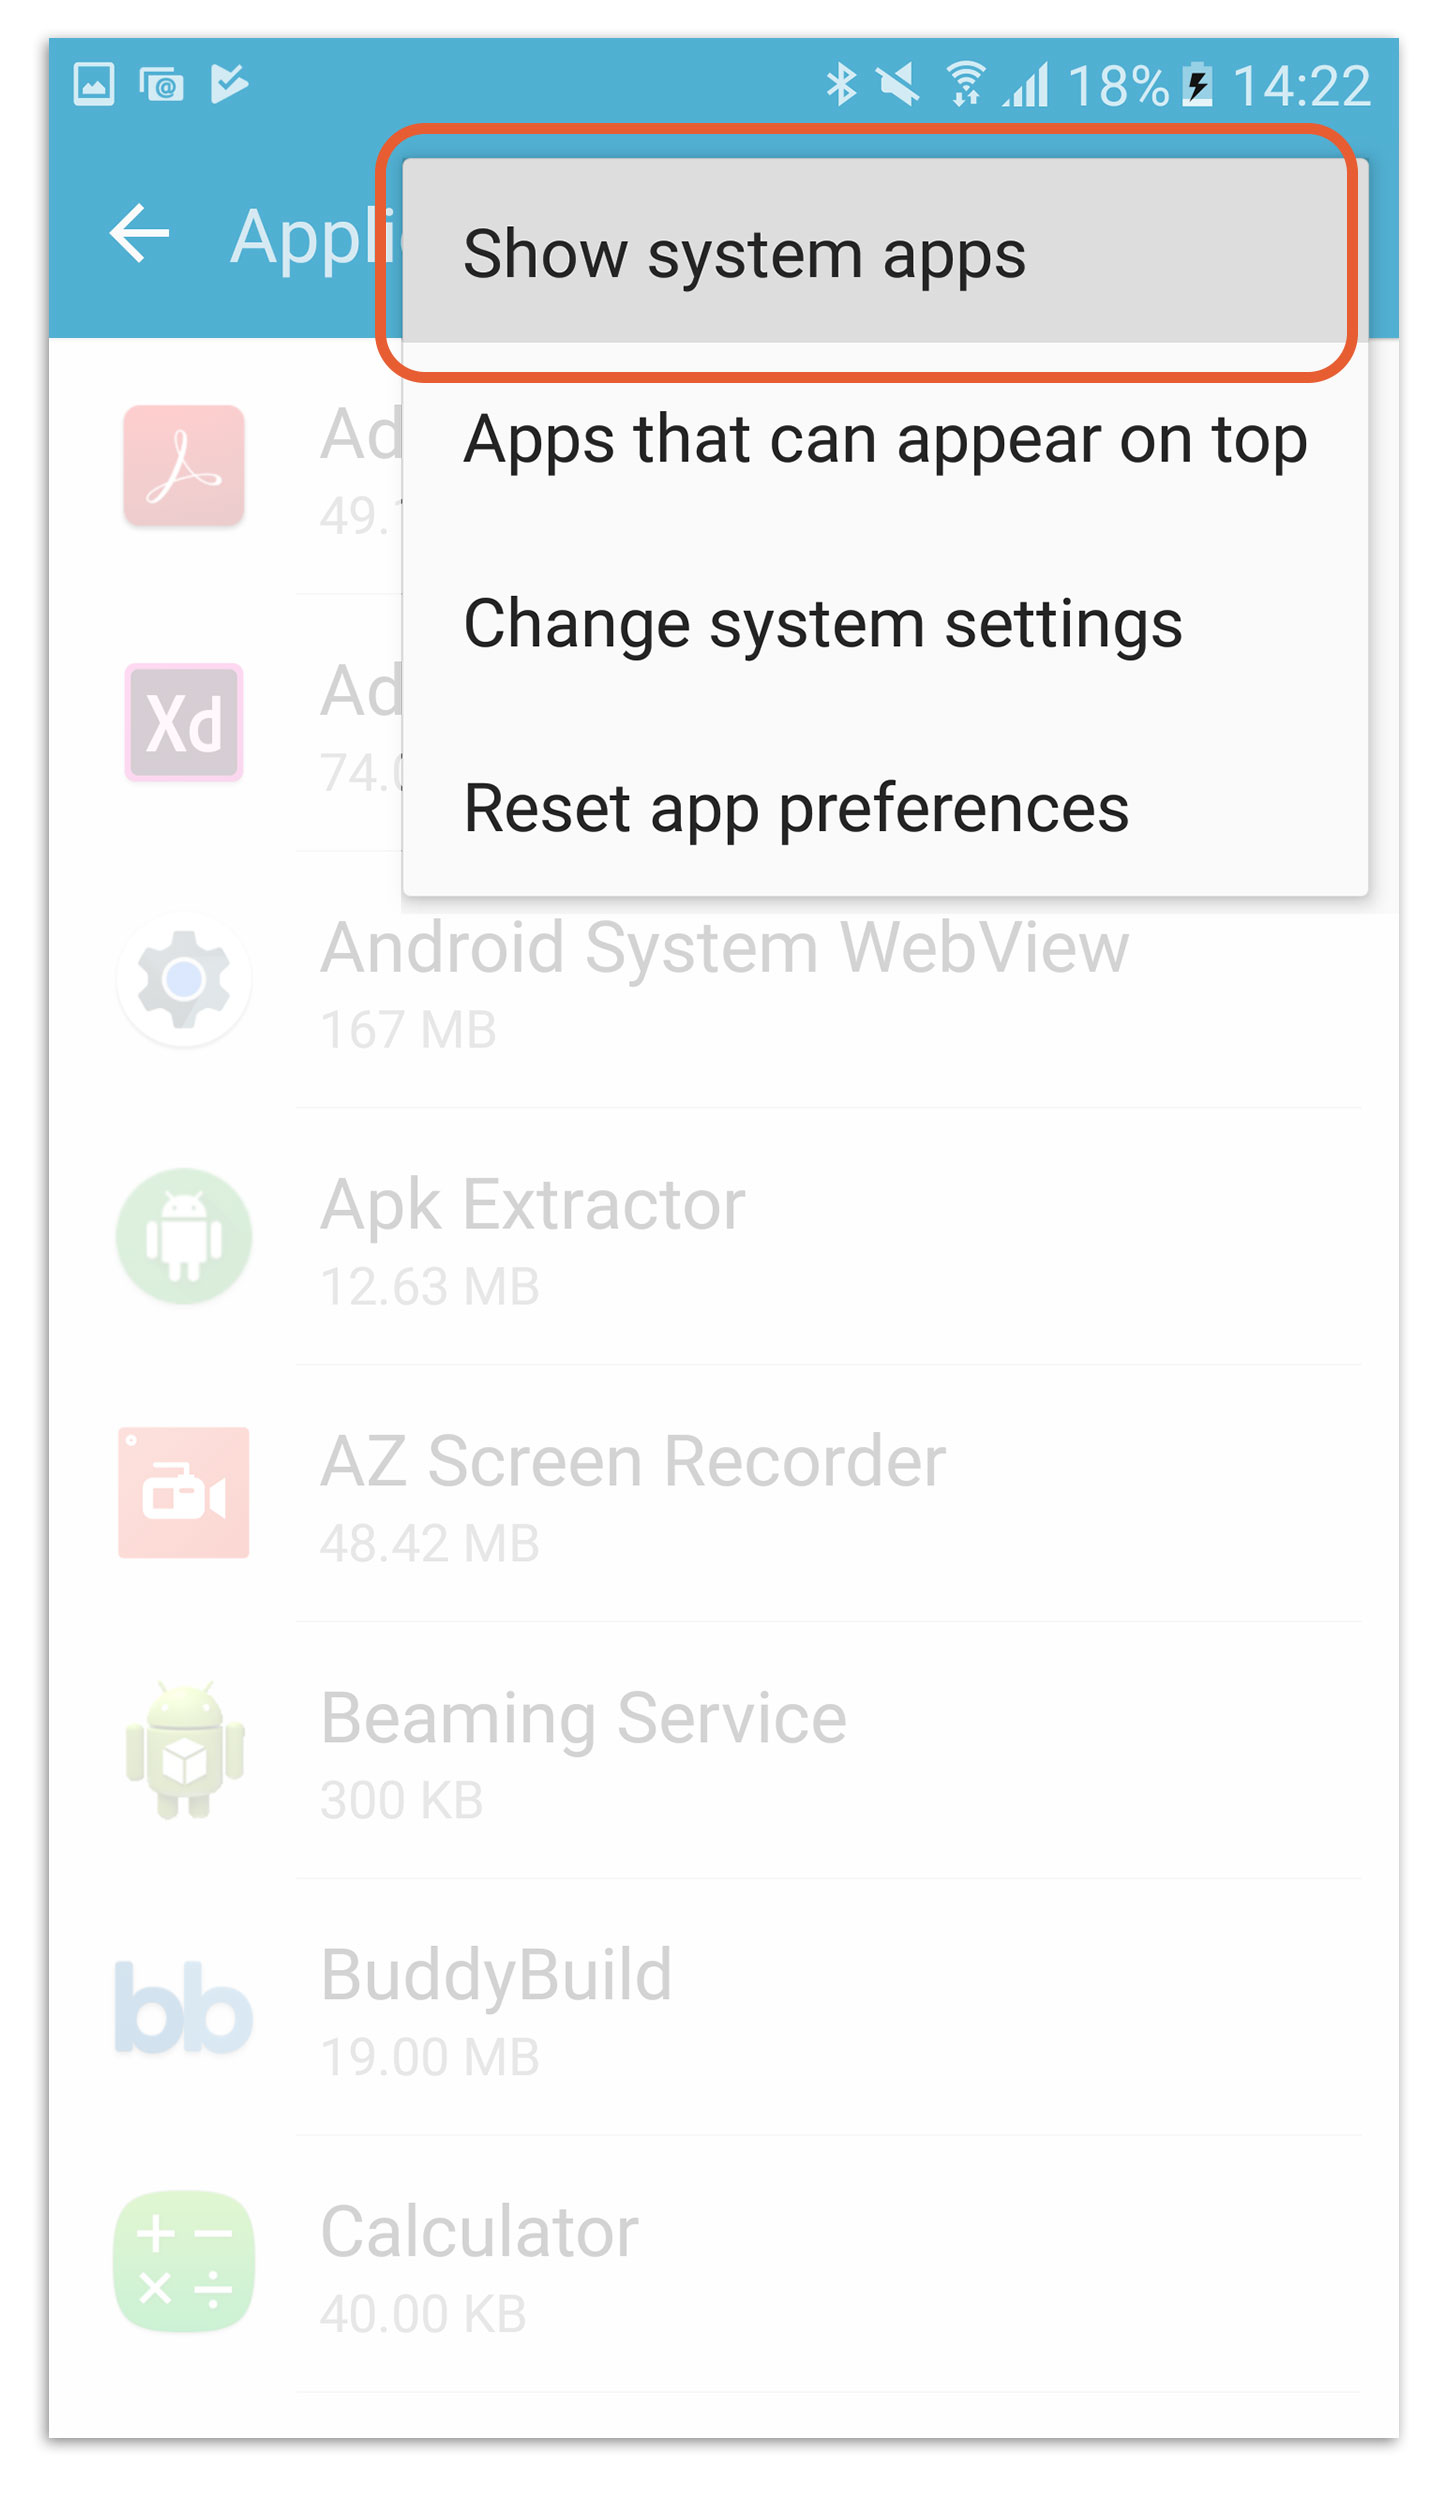This screenshot has height=2497, width=1448.
Task: Tap the Android System WebView gear icon
Action: (184, 979)
